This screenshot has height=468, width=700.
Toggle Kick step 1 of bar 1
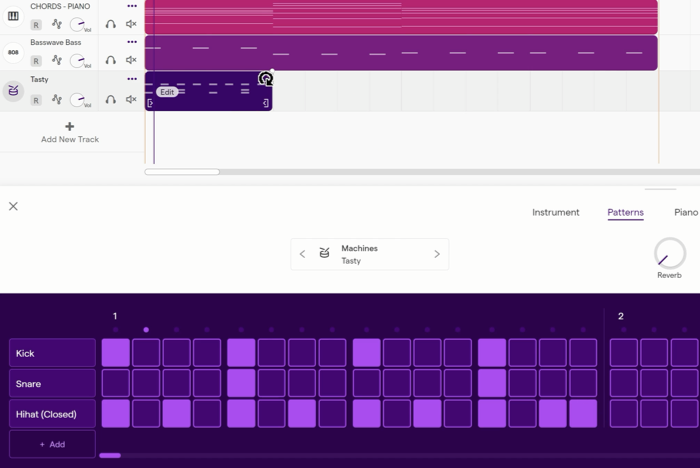point(116,353)
